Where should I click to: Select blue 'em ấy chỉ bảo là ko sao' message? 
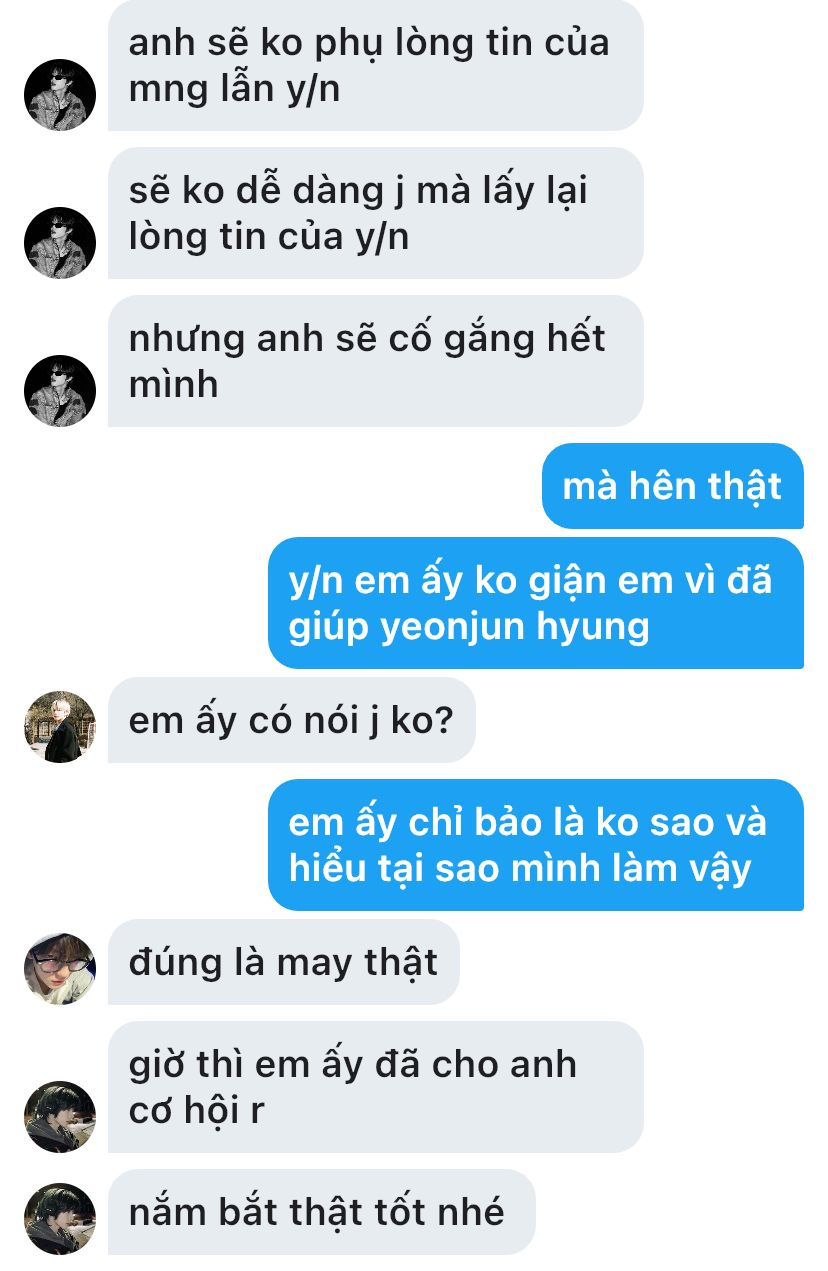click(x=536, y=845)
